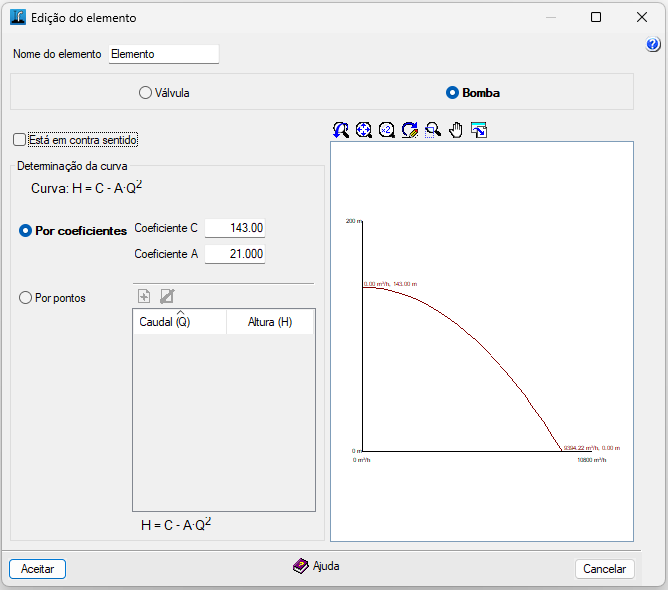This screenshot has width=668, height=590.
Task: Maximize the Edição do elemento window
Action: (x=596, y=17)
